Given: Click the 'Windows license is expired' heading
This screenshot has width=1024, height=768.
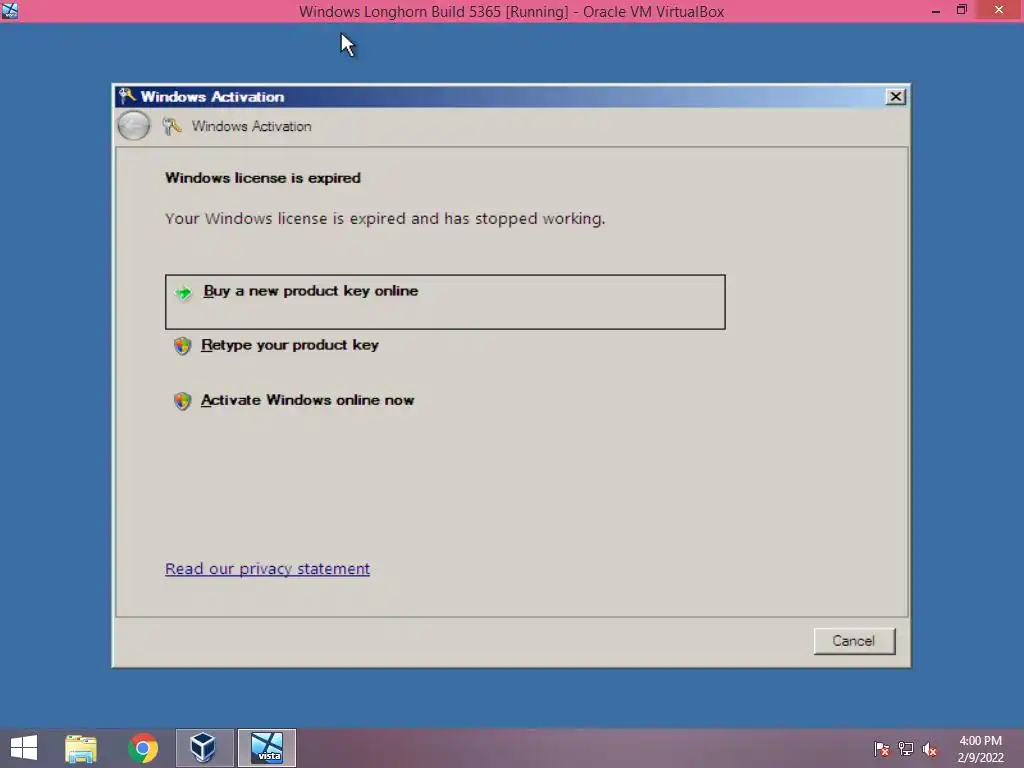Looking at the screenshot, I should coord(263,178).
